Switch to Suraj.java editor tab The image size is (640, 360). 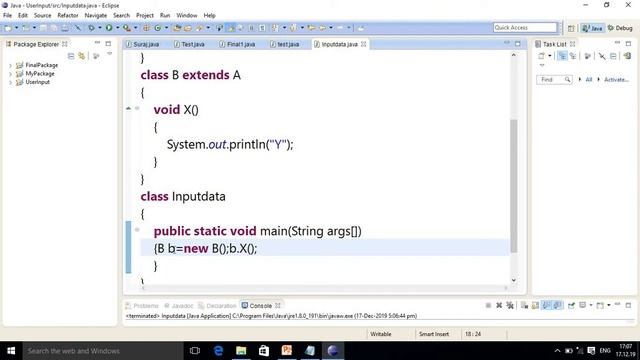point(143,44)
